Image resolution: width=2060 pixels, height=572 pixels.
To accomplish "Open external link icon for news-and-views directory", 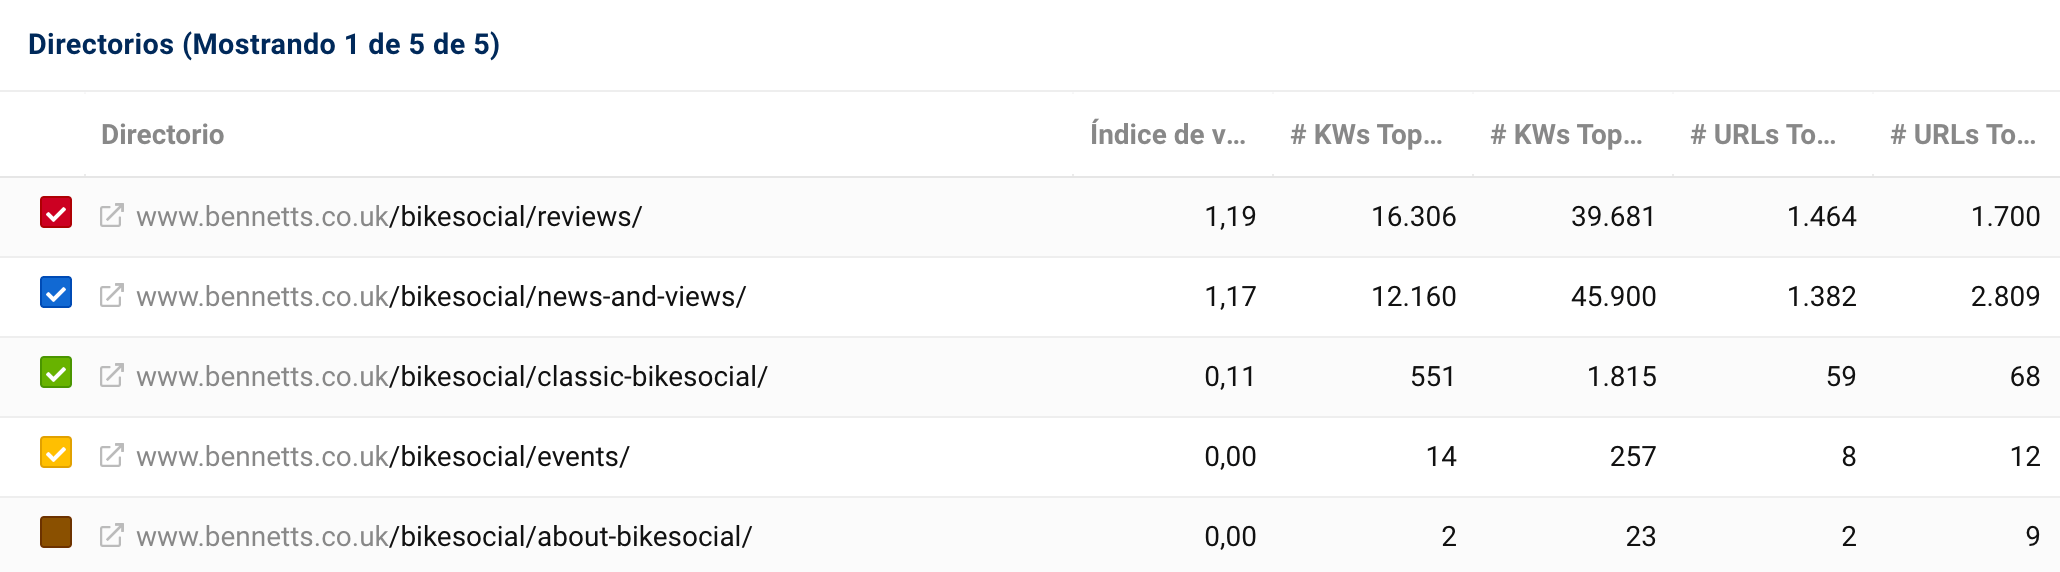I will (111, 296).
